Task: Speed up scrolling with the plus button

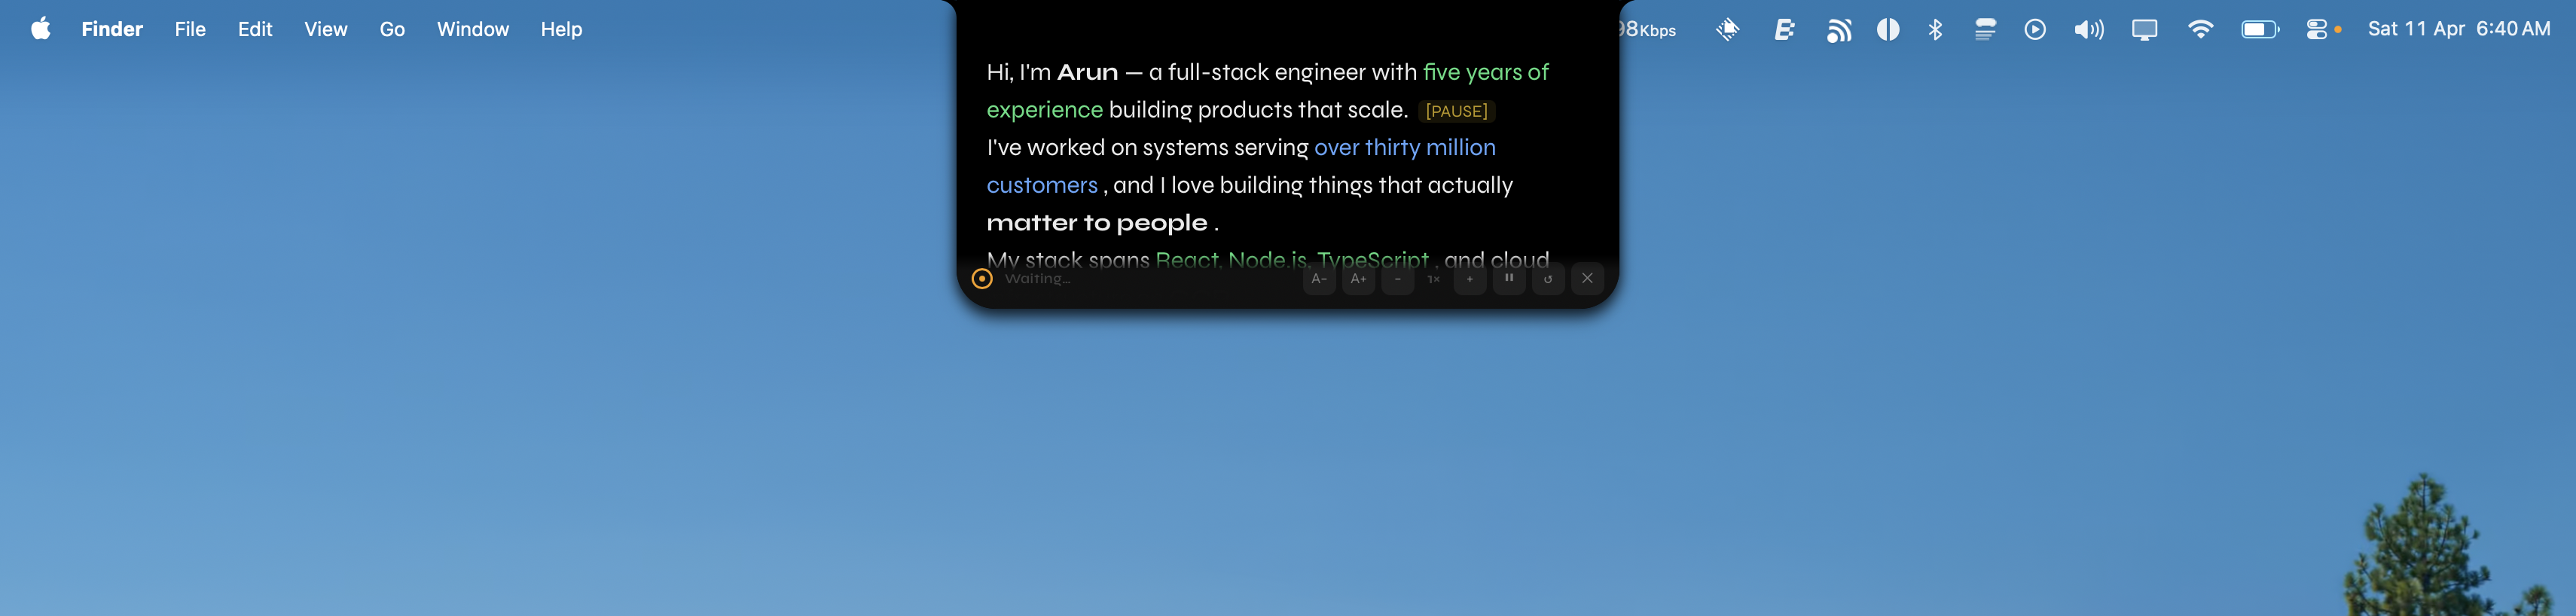Action: coord(1469,279)
